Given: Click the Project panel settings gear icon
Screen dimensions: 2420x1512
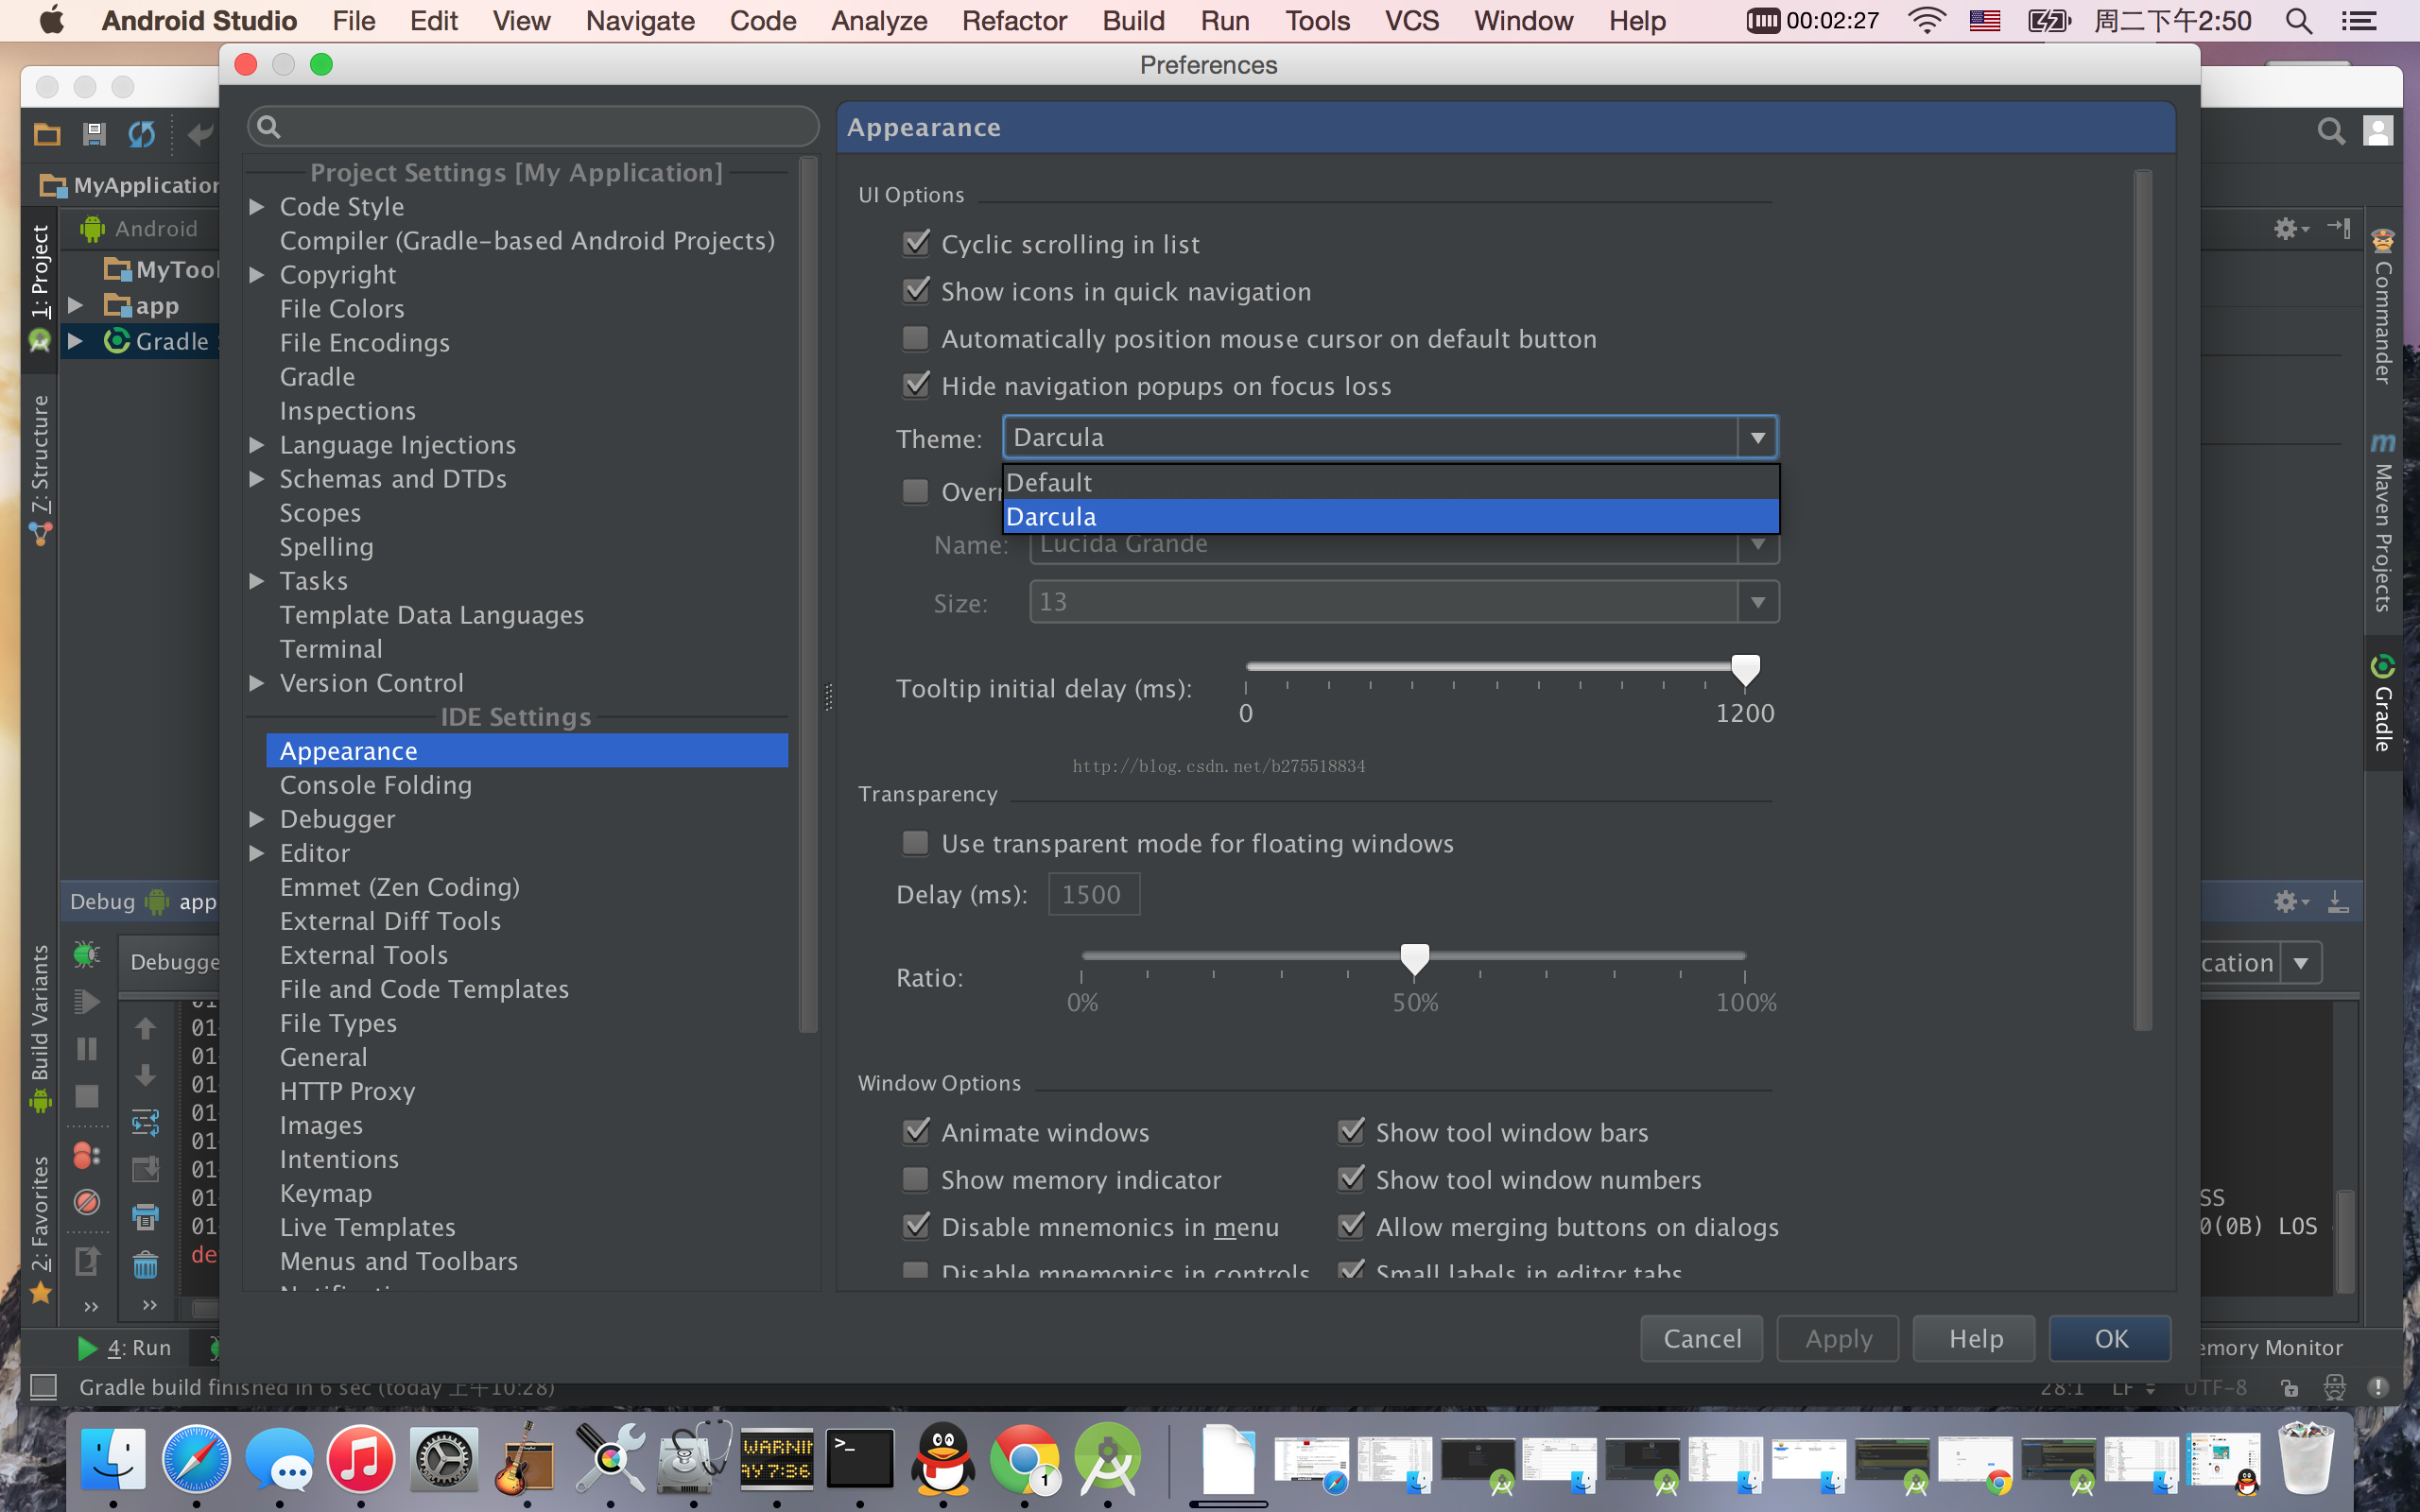Looking at the screenshot, I should [2289, 228].
